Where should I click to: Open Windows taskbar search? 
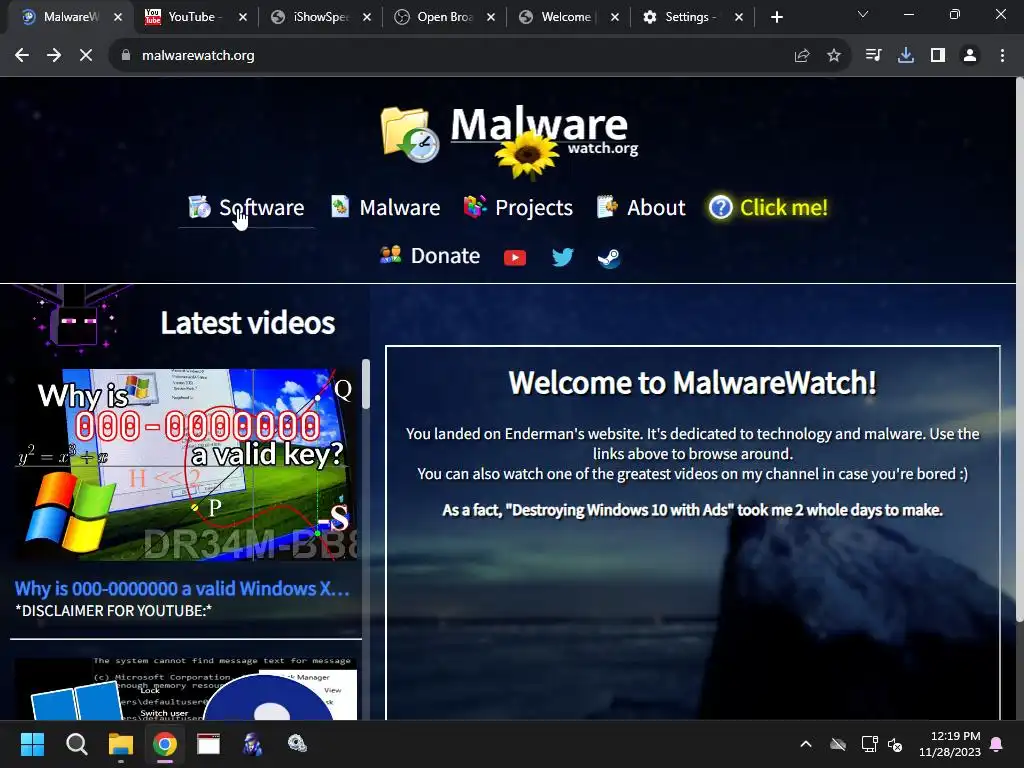pos(76,744)
